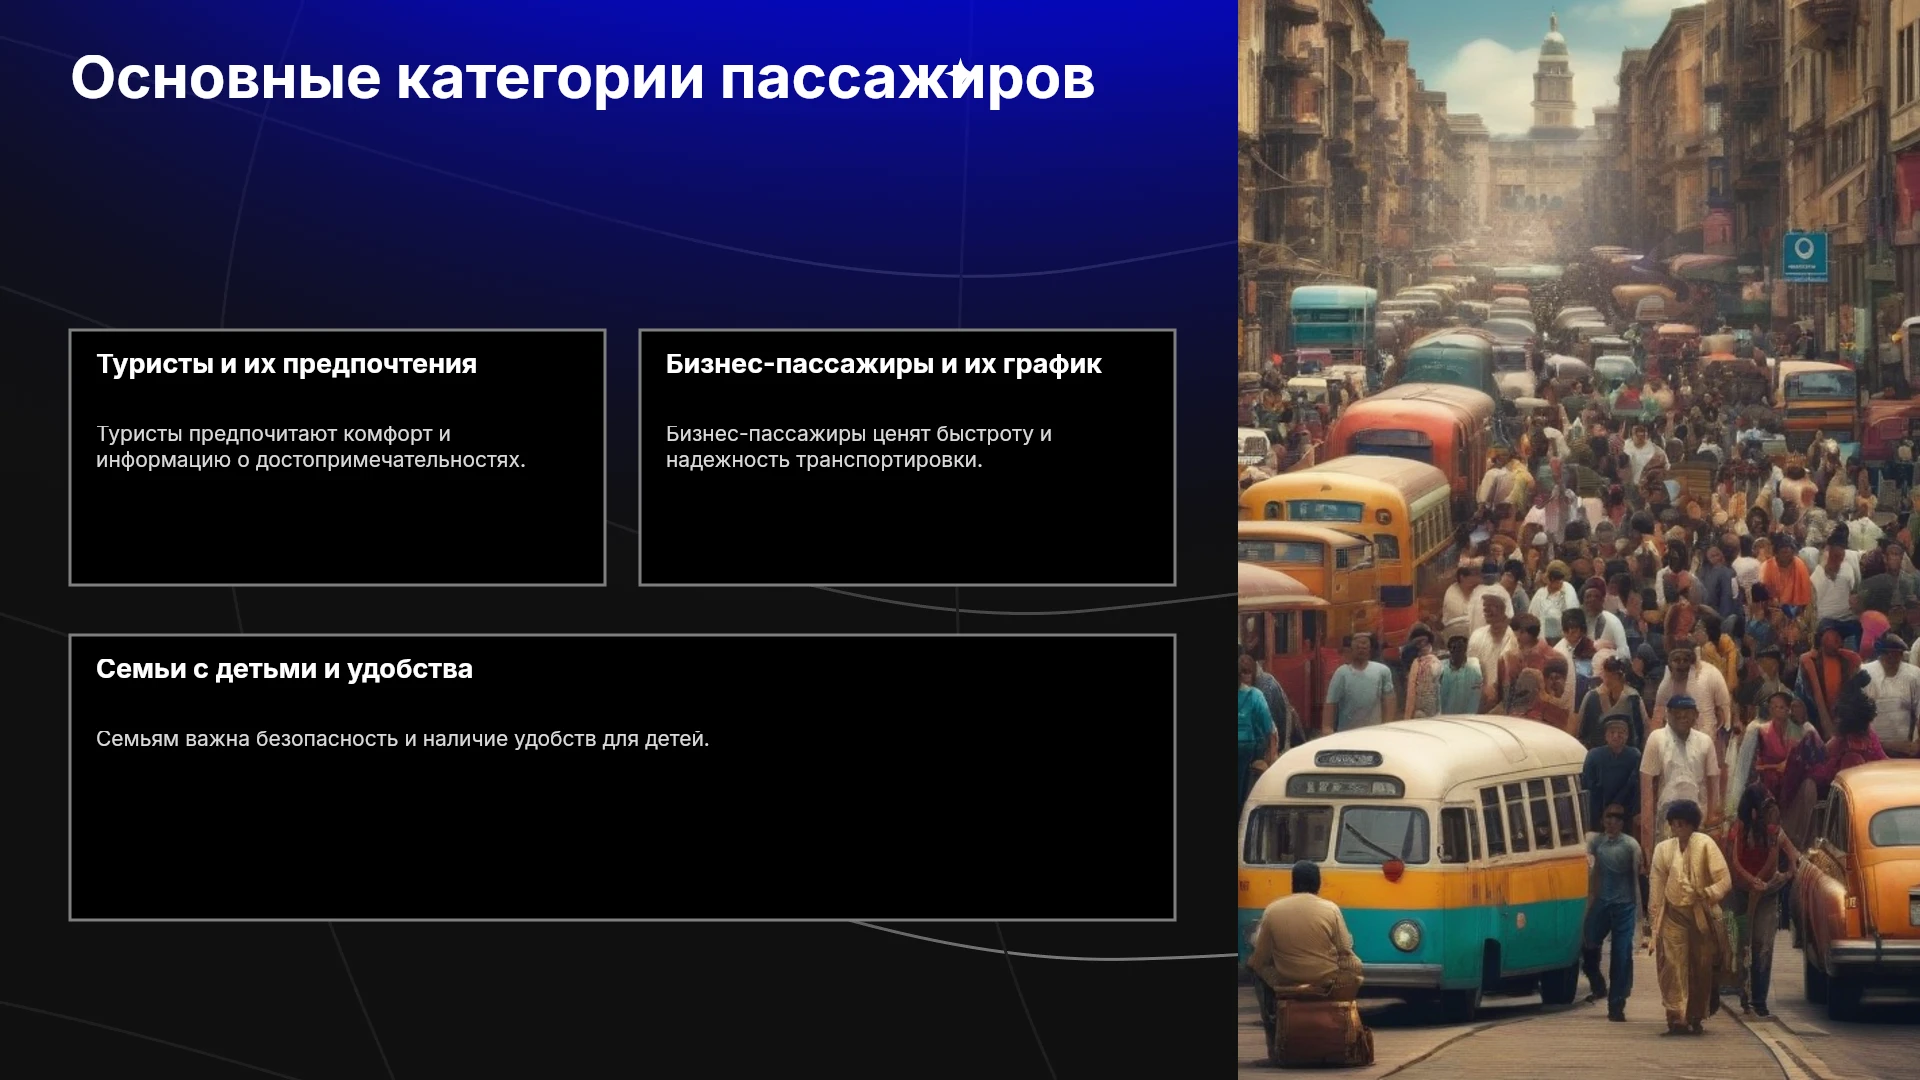Select the text about tourists preferring comfort

tap(310, 447)
